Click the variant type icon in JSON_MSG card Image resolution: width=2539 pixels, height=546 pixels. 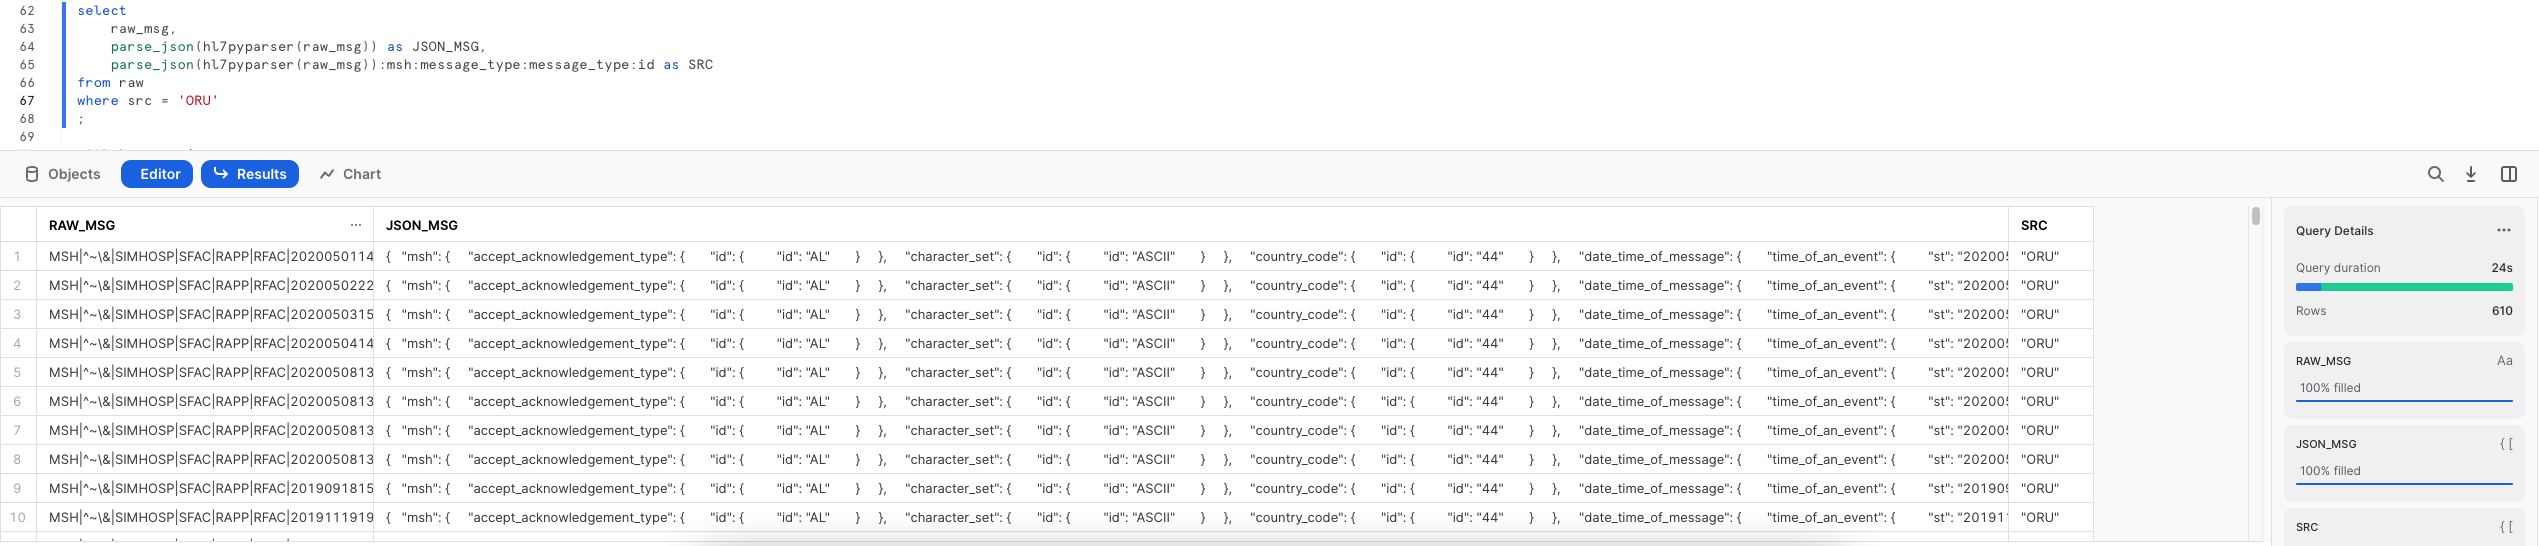click(2505, 444)
